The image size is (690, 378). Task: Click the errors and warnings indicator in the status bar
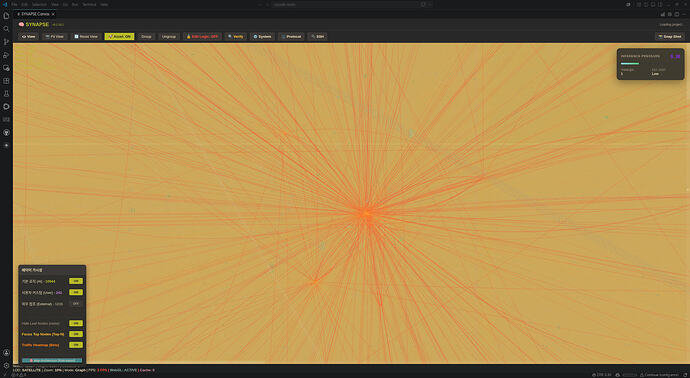[19, 375]
